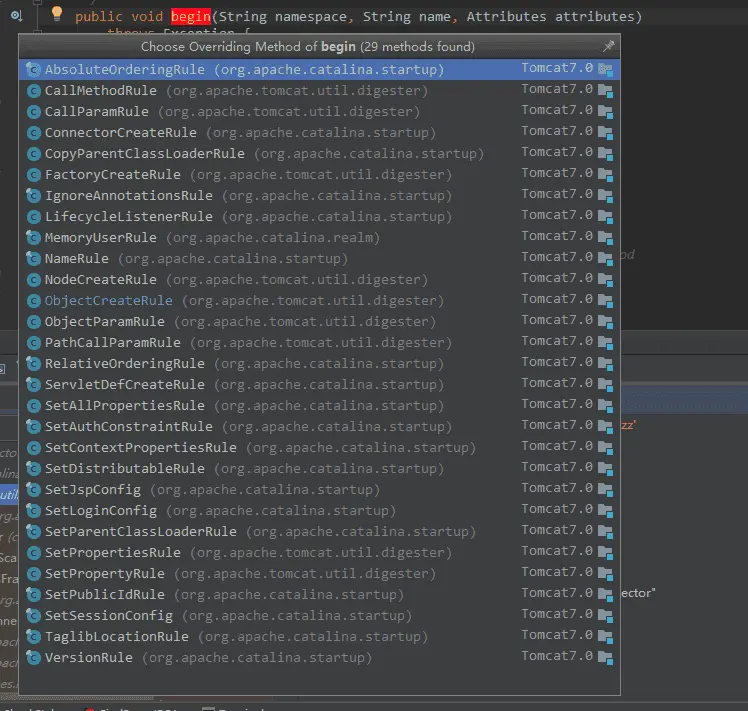The height and width of the screenshot is (711, 748).
Task: Select VersionRule at list bottom
Action: click(x=319, y=657)
